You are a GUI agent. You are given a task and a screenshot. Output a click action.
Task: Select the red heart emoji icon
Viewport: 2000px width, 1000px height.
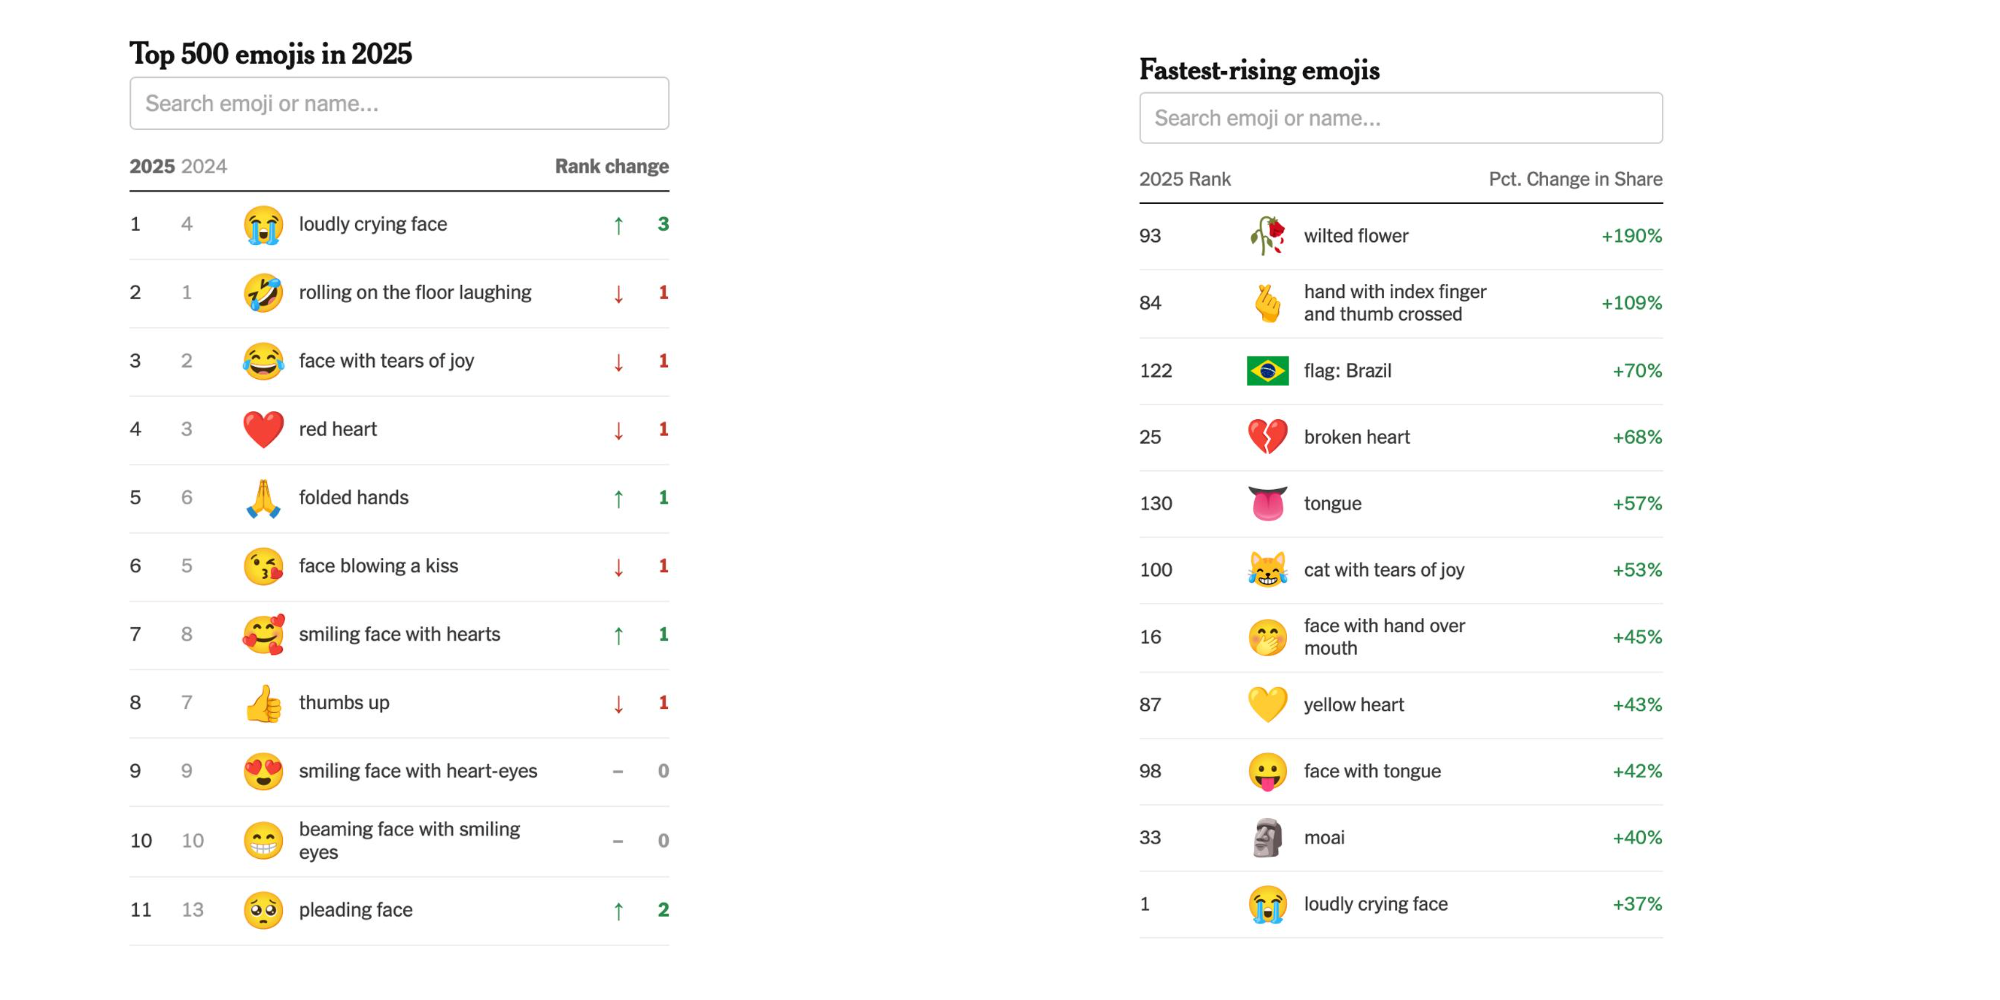pos(263,430)
